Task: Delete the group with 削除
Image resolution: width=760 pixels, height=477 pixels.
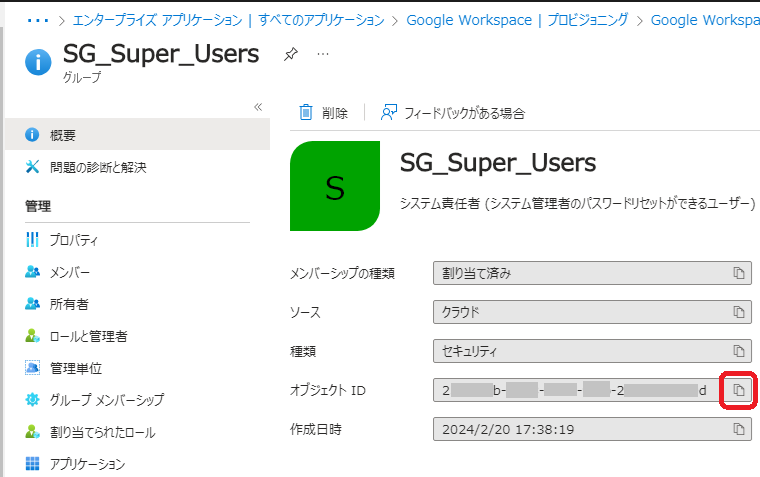Action: pyautogui.click(x=323, y=113)
